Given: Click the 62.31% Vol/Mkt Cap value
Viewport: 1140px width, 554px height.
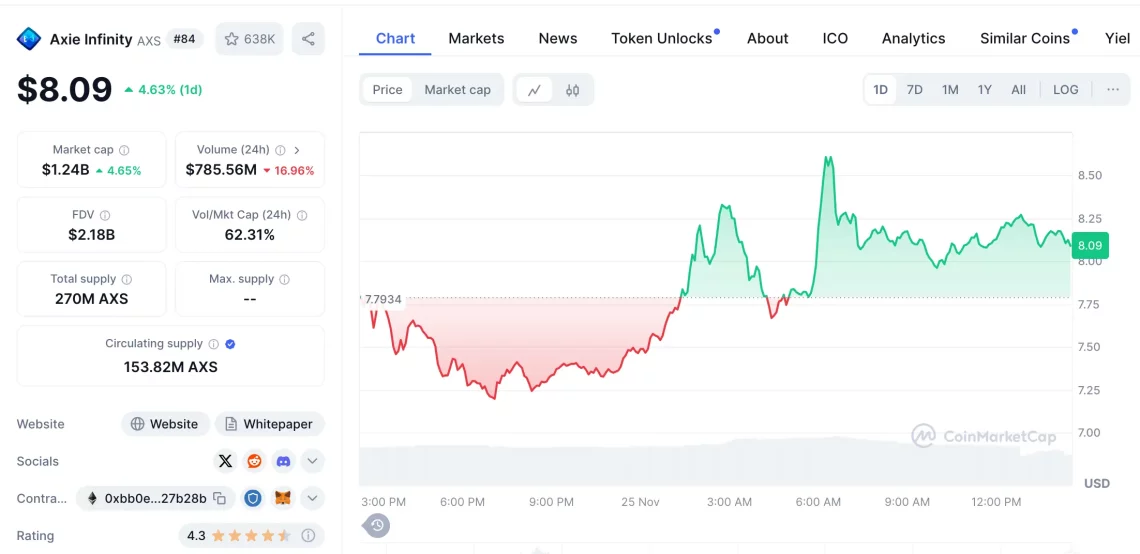Looking at the screenshot, I should (x=249, y=235).
